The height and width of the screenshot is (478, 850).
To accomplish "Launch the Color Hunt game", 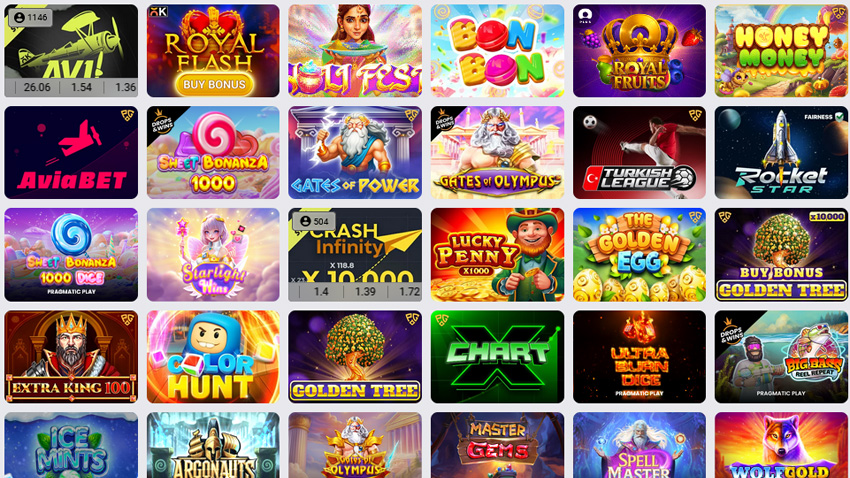I will [x=213, y=357].
